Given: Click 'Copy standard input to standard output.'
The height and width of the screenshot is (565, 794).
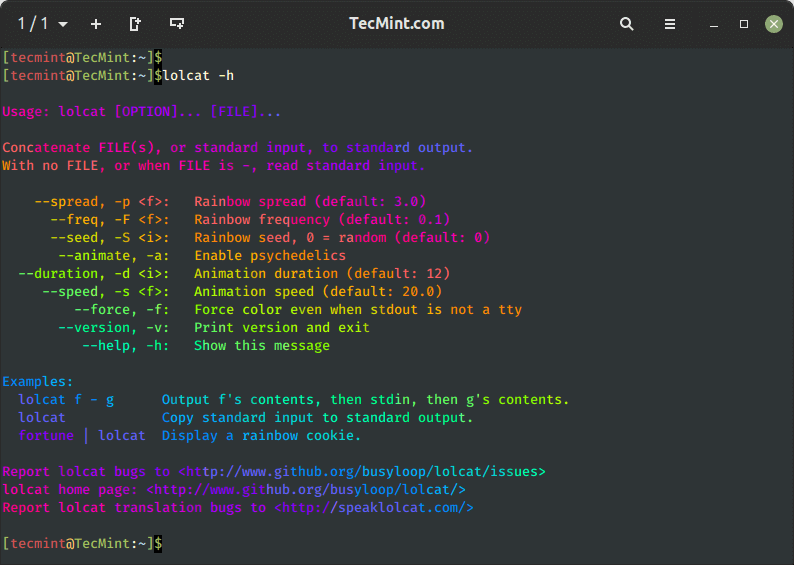Looking at the screenshot, I should [317, 418].
